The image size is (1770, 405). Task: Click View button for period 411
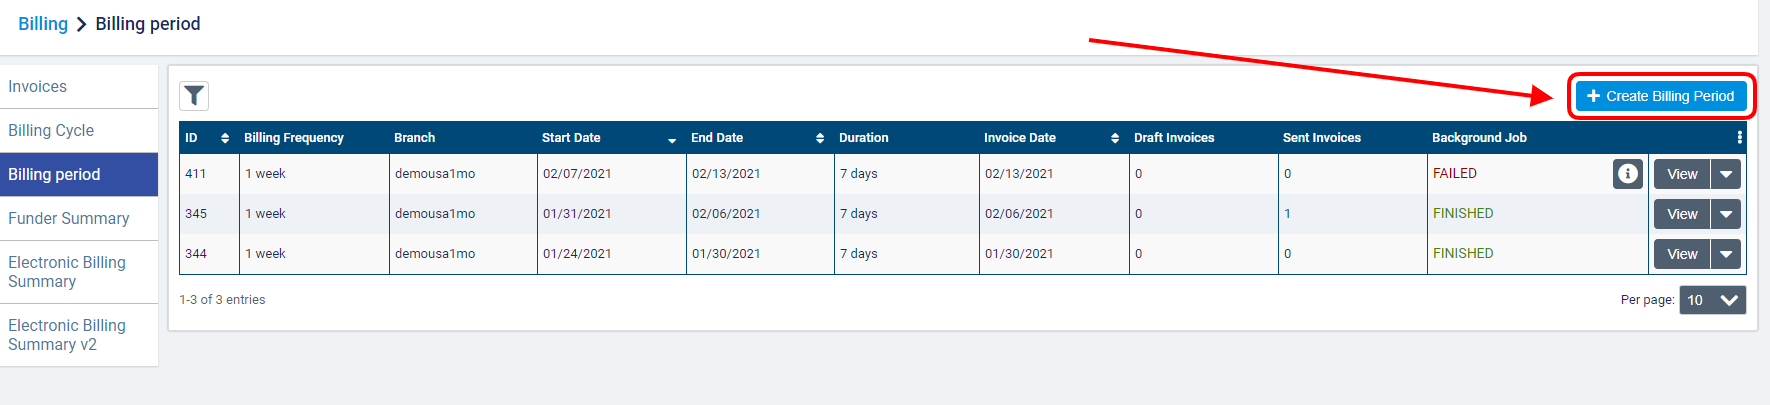coord(1681,174)
